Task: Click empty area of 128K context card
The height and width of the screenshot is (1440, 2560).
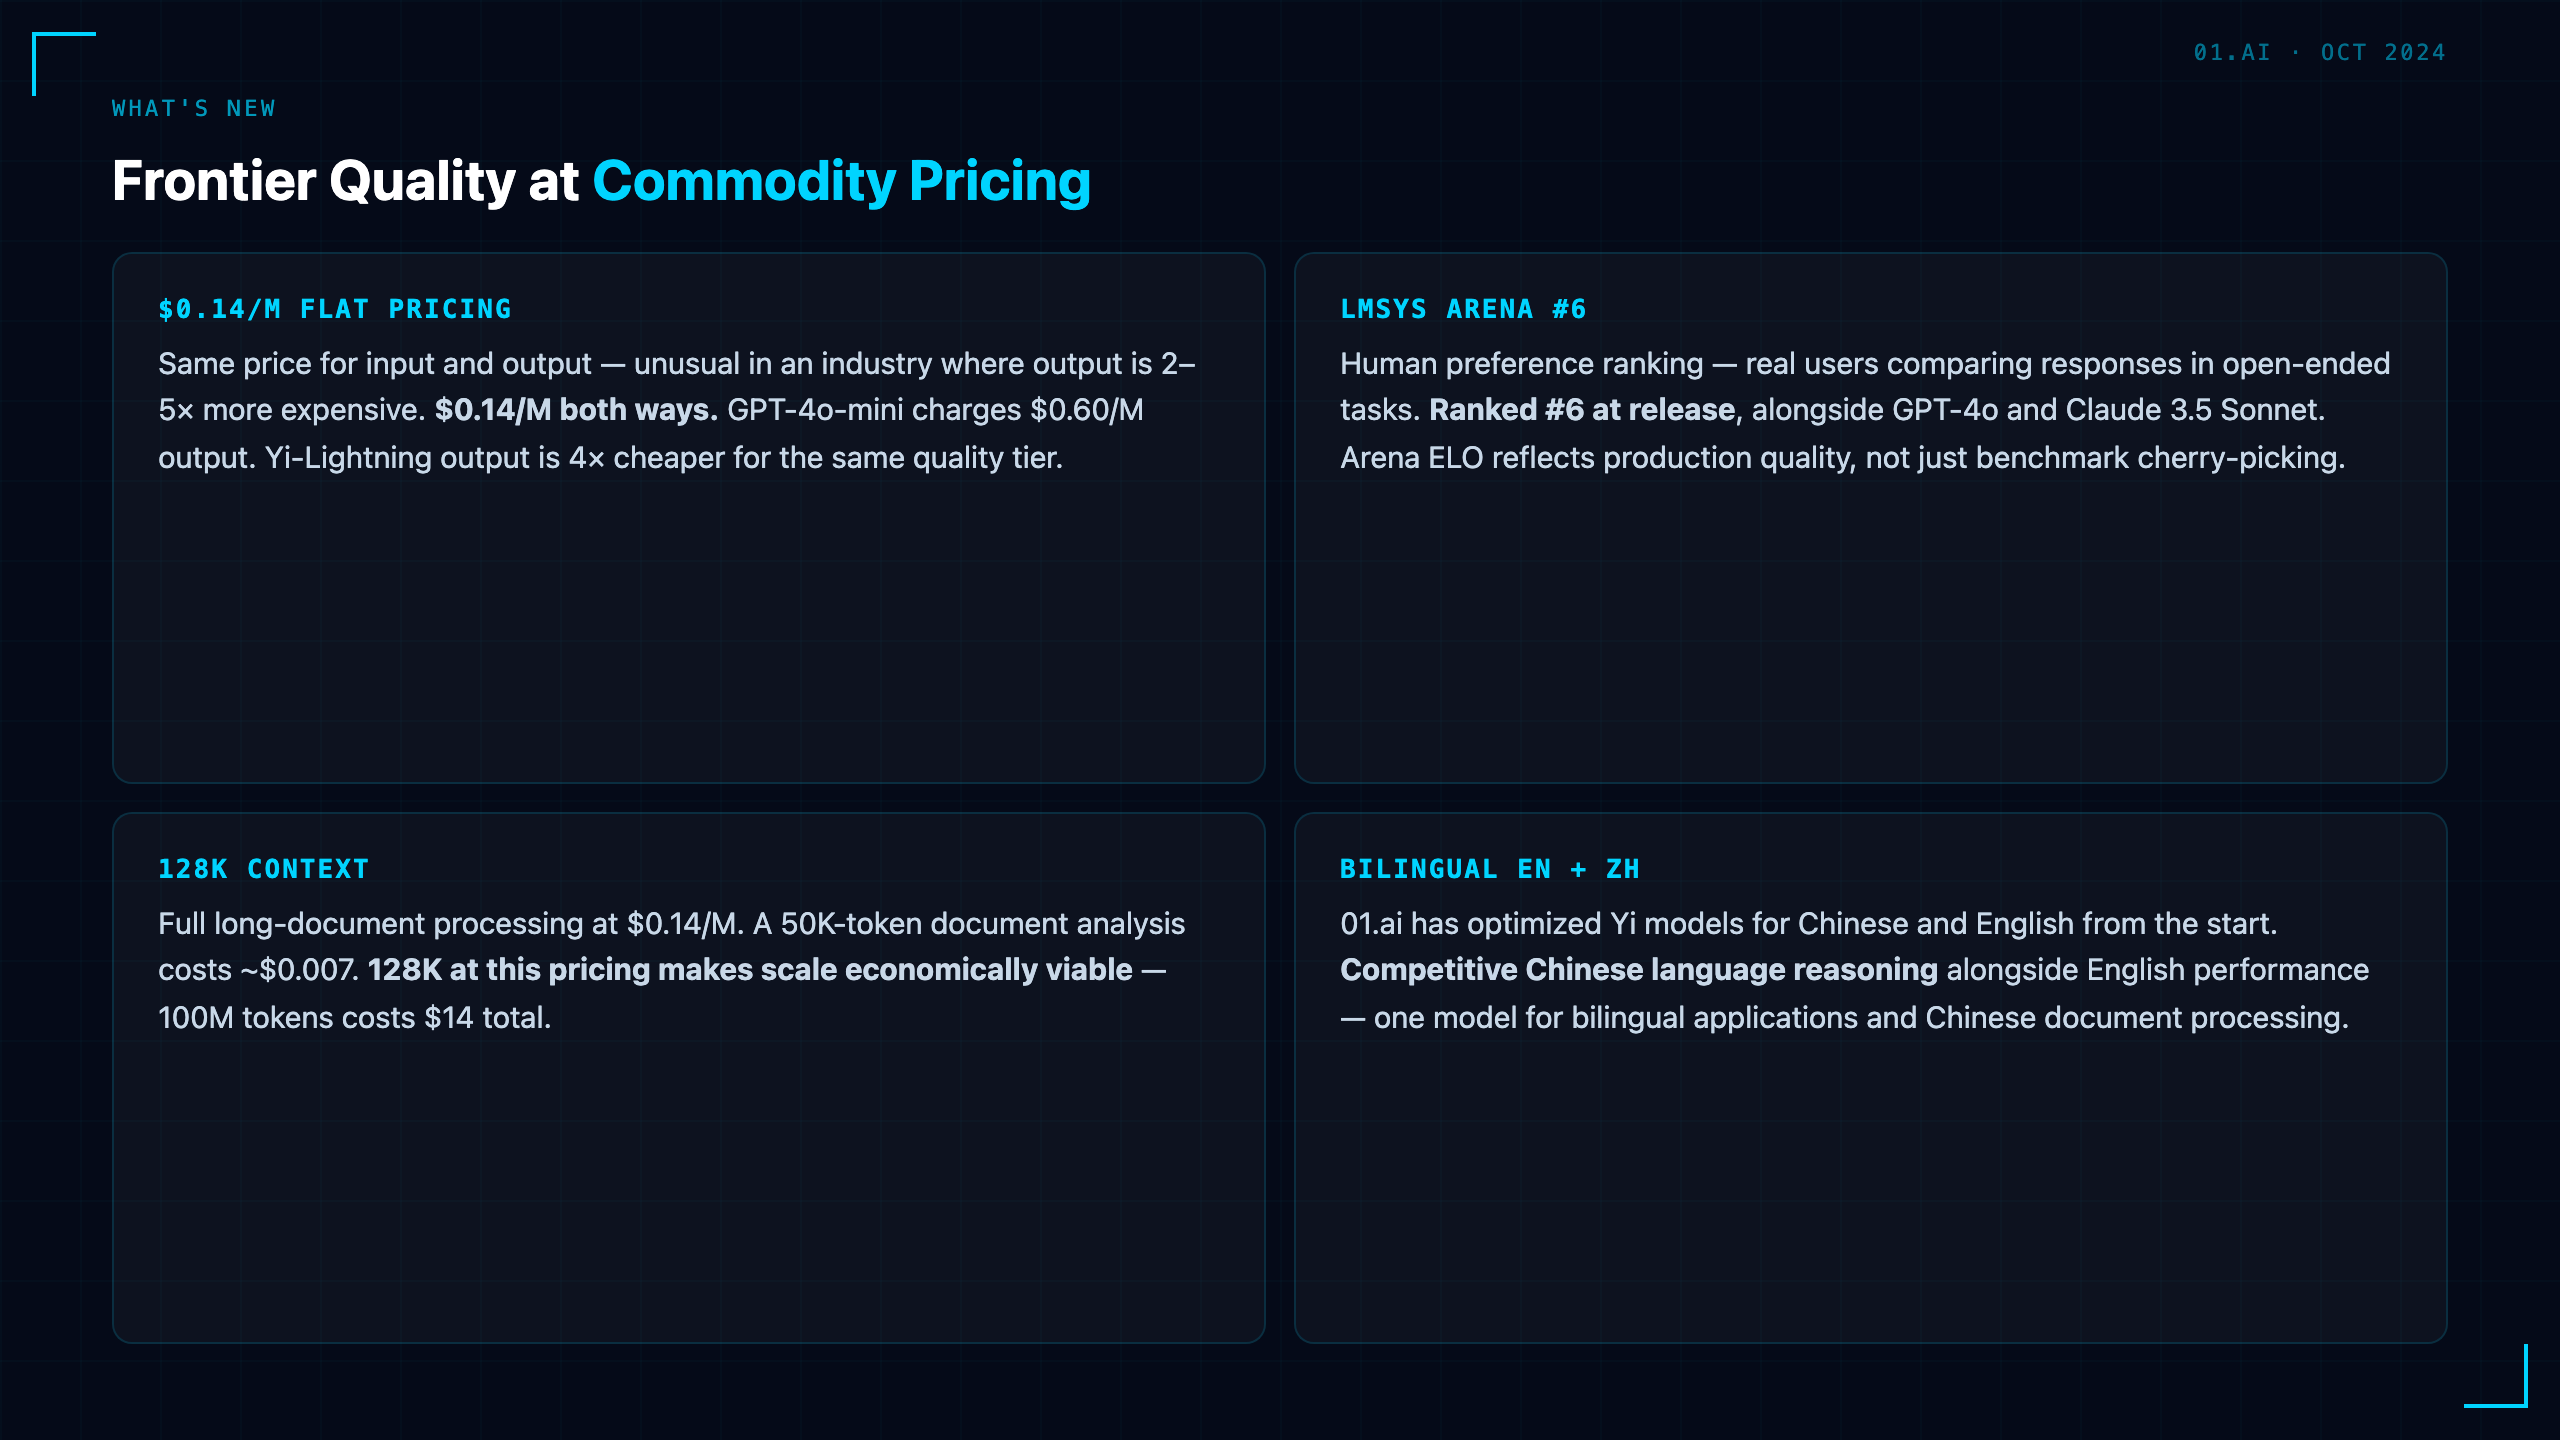Action: click(688, 1190)
